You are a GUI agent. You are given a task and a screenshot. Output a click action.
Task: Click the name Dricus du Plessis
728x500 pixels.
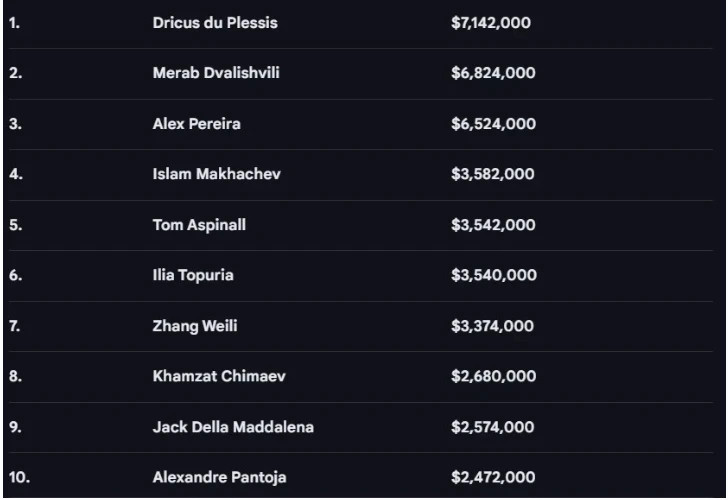(x=215, y=23)
